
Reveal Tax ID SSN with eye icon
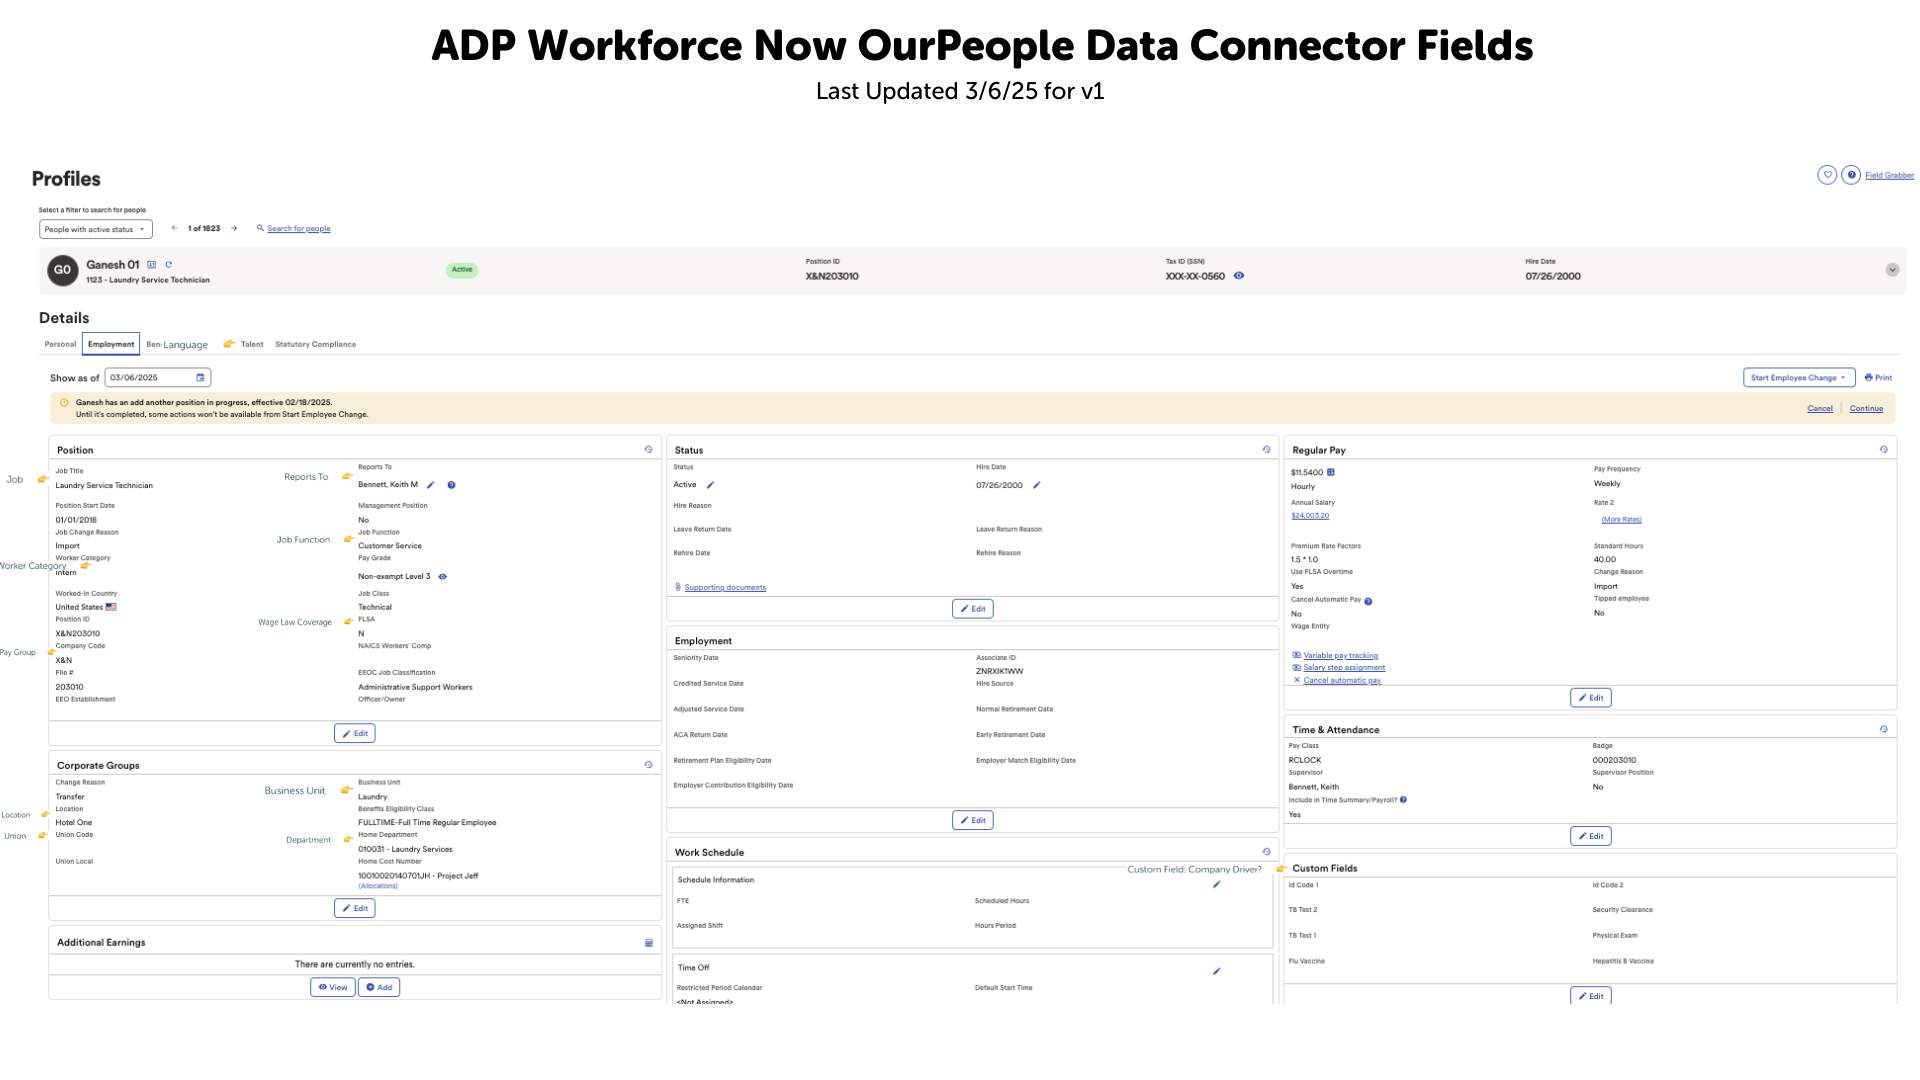pos(1239,276)
